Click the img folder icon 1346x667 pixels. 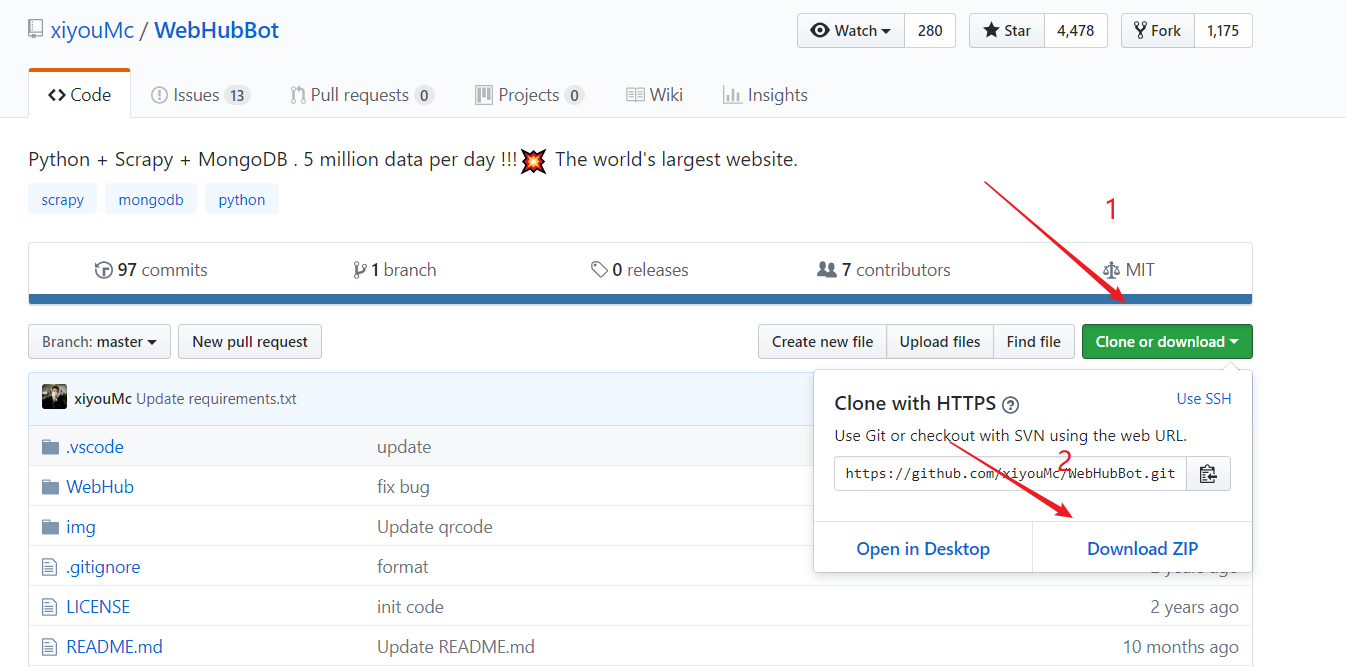click(50, 527)
